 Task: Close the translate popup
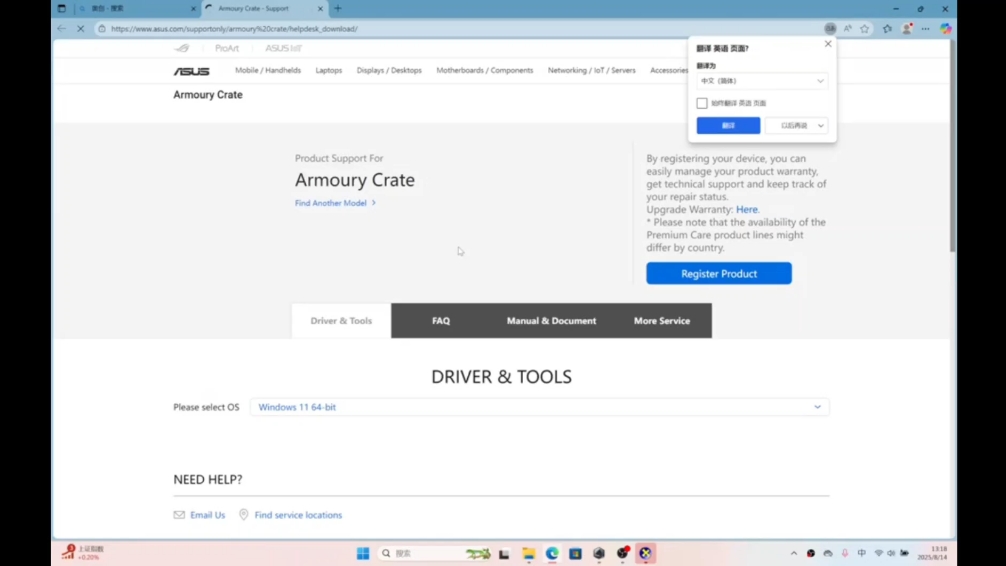click(828, 44)
